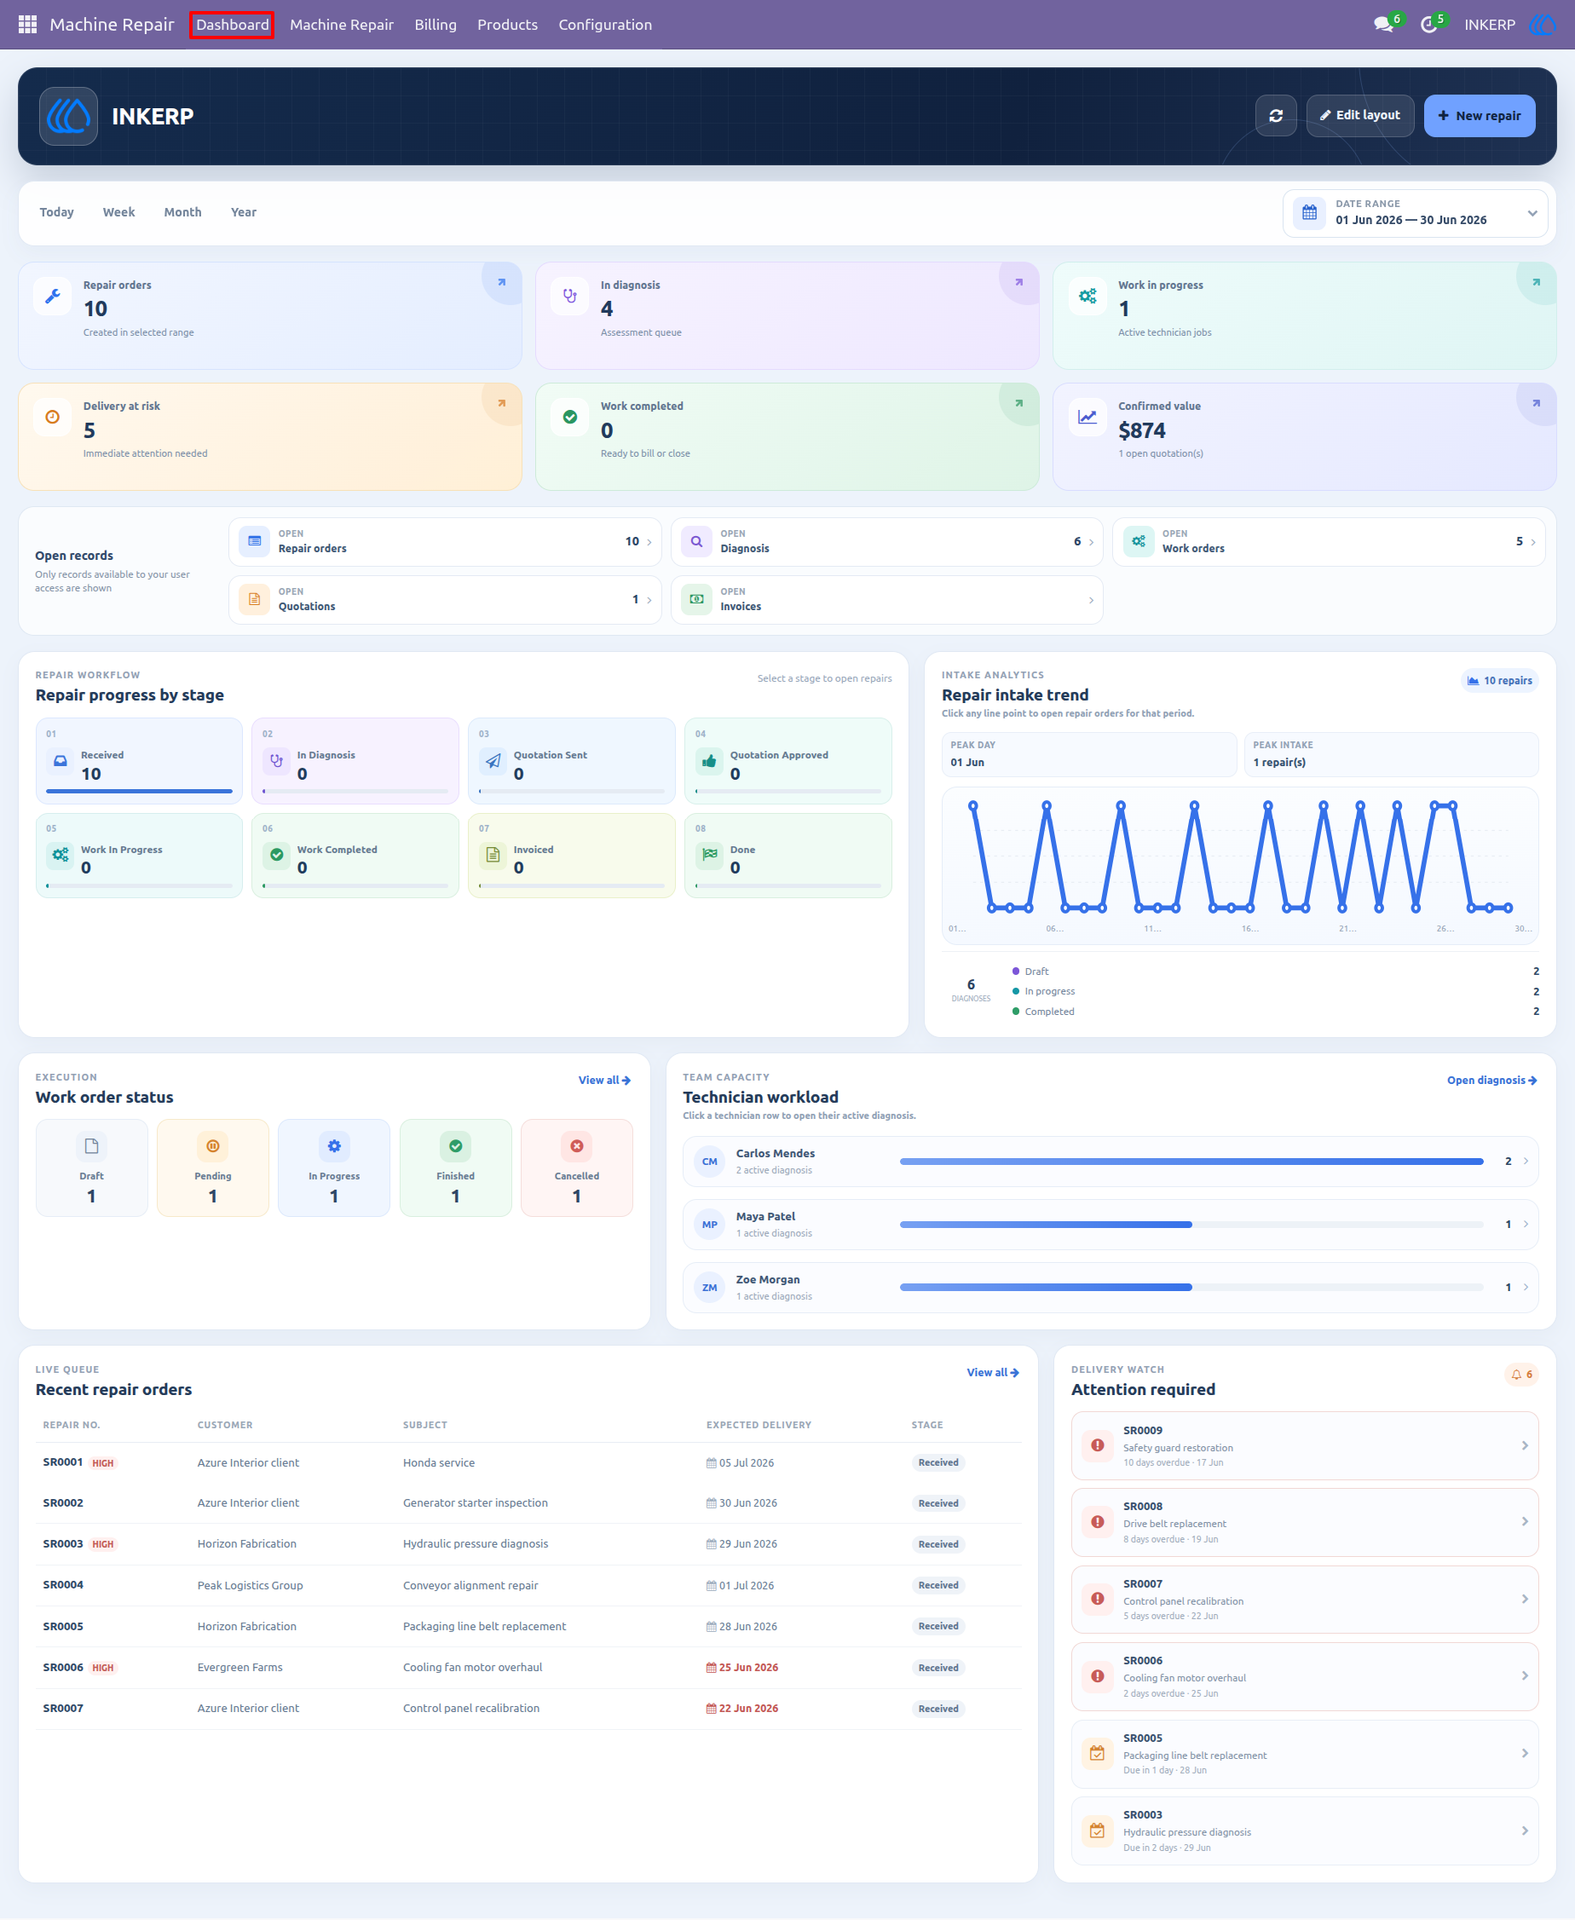This screenshot has height=1920, width=1575.
Task: Click the New repair button
Action: (x=1479, y=116)
